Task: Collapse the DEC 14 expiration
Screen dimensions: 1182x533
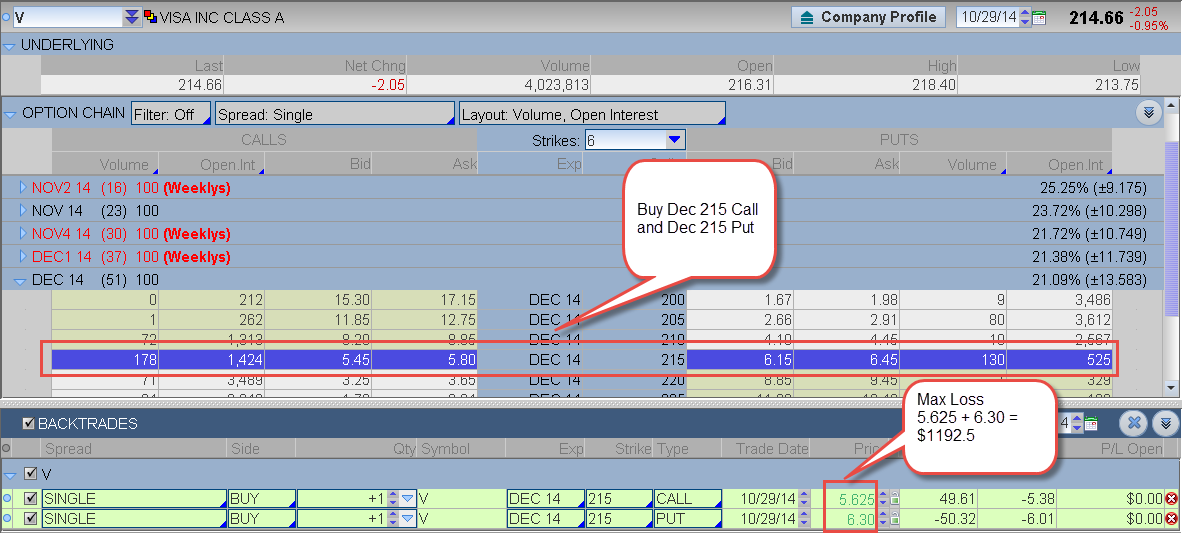Action: [x=20, y=280]
